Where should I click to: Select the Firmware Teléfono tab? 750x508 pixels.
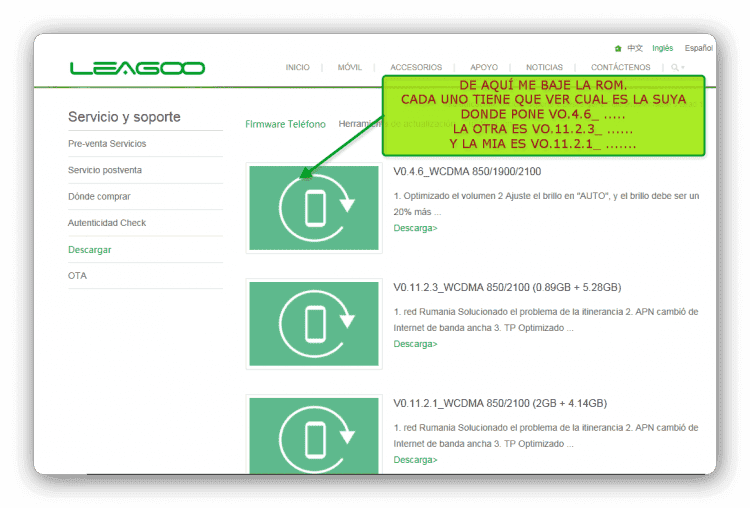tap(286, 124)
